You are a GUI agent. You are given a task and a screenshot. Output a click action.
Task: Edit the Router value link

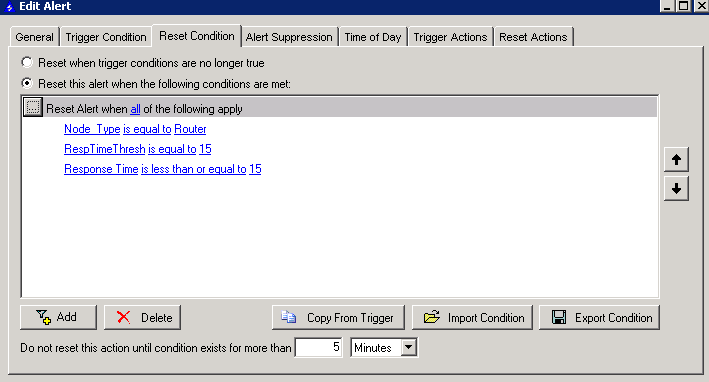point(190,129)
